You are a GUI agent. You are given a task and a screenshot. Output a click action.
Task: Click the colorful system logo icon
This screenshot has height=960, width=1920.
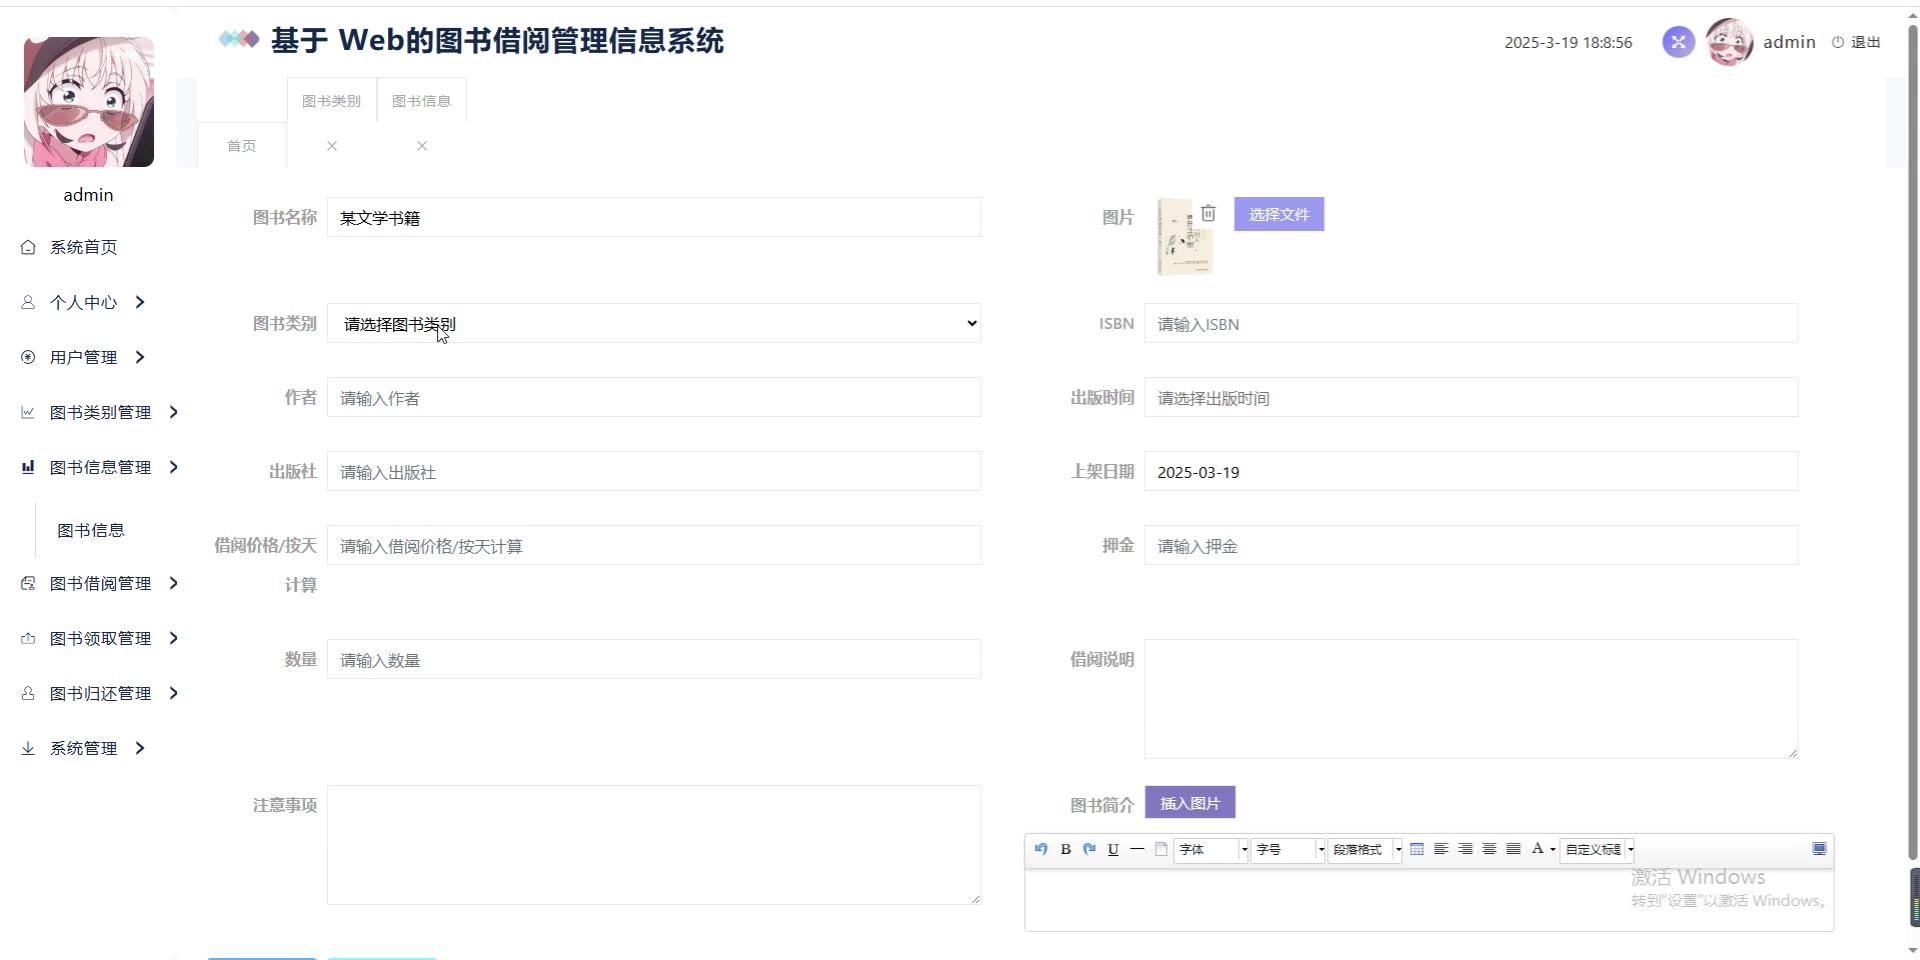tap(239, 39)
